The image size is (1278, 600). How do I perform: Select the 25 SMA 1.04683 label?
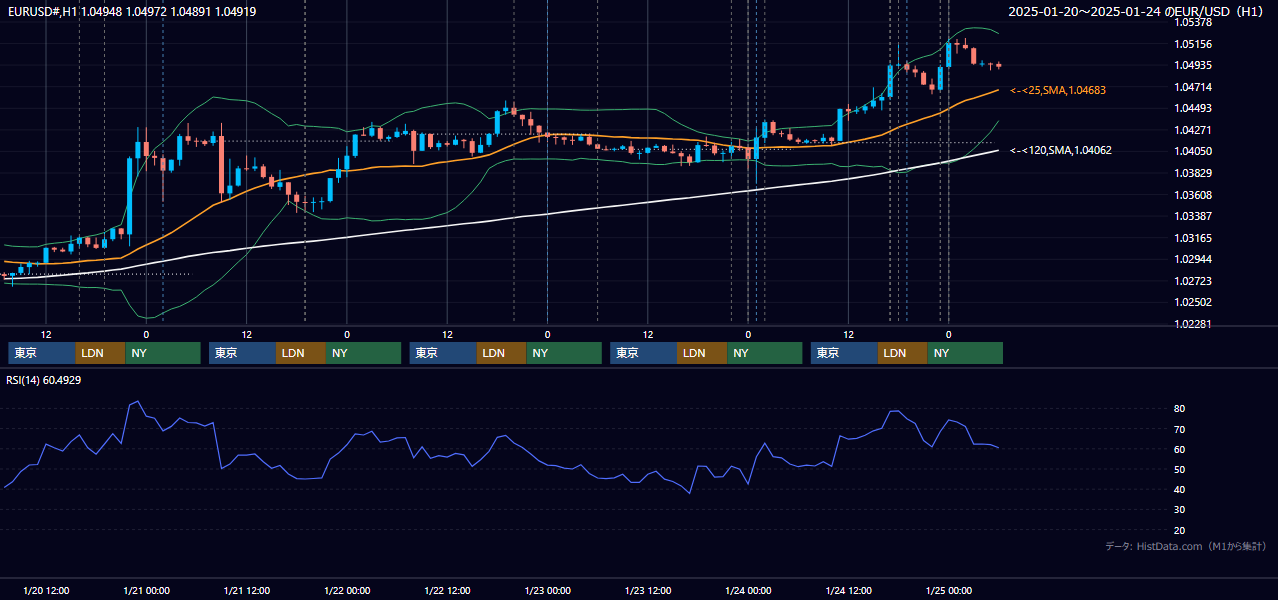tap(1059, 90)
